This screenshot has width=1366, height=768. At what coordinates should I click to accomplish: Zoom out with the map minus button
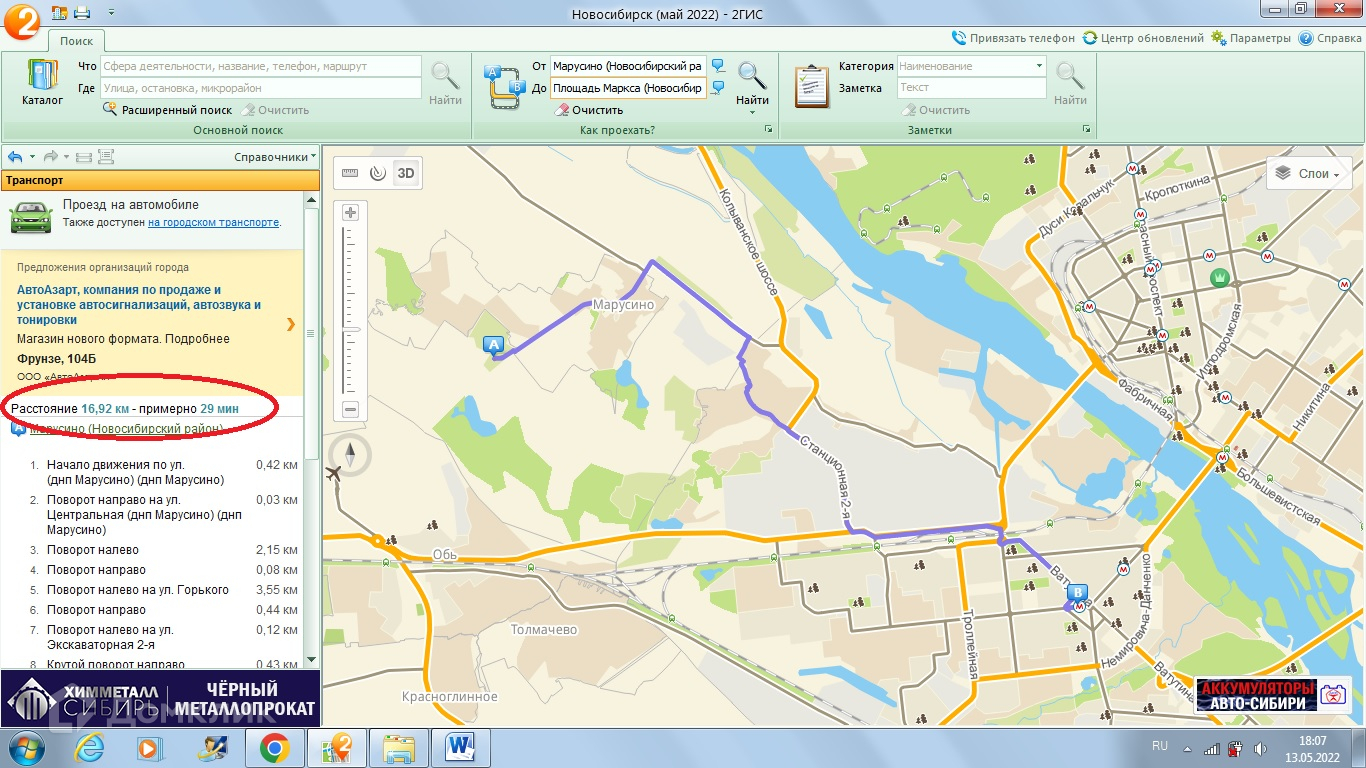click(350, 409)
